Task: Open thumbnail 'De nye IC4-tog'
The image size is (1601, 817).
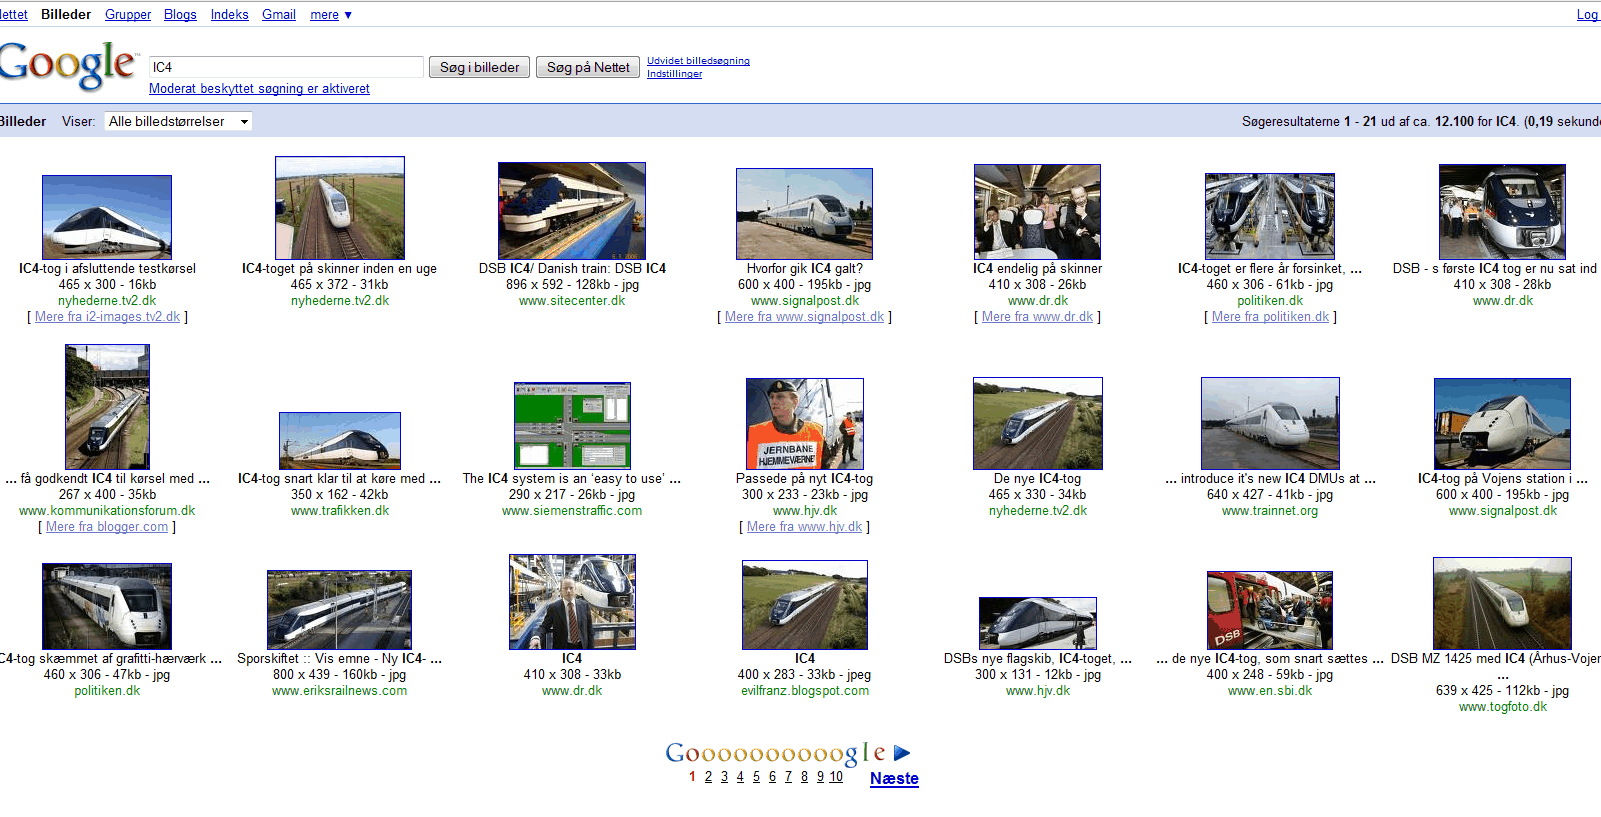Action: click(x=1037, y=423)
